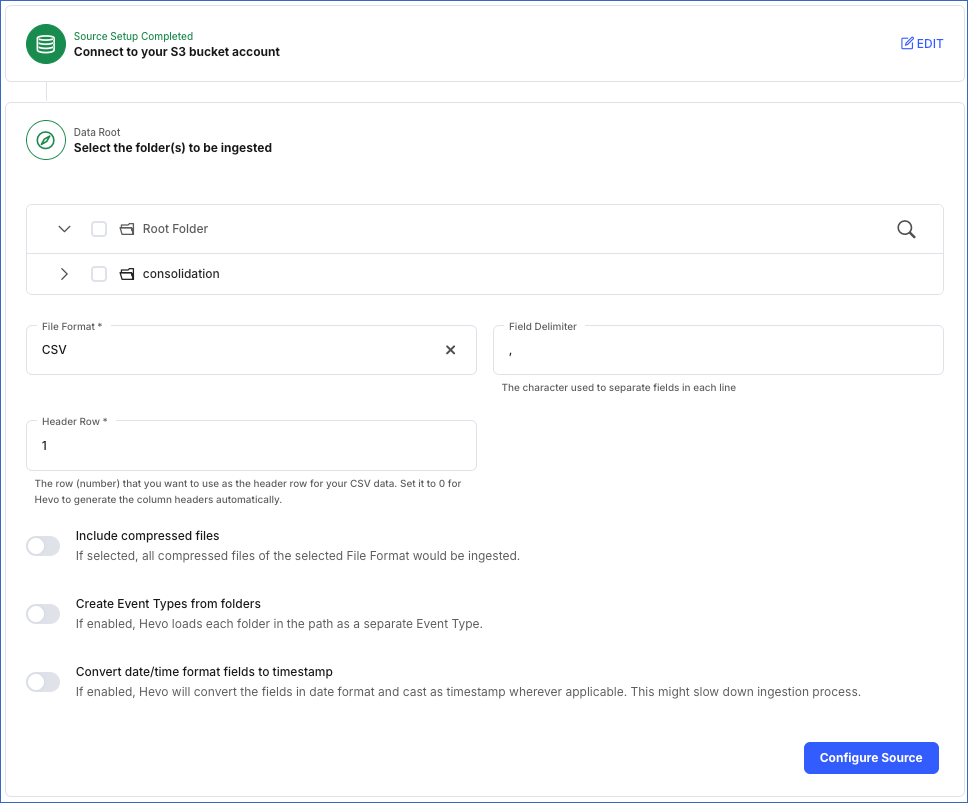Click the green database source icon
Image resolution: width=968 pixels, height=803 pixels.
click(46, 44)
